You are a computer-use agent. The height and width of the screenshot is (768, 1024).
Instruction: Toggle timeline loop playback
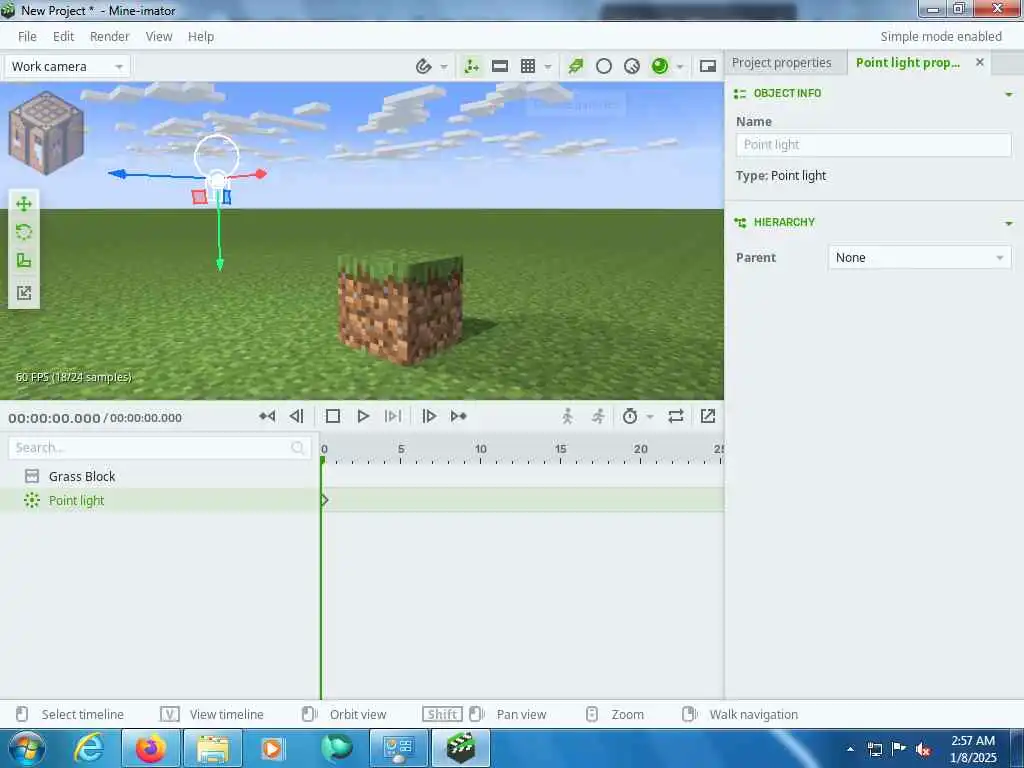(x=676, y=416)
